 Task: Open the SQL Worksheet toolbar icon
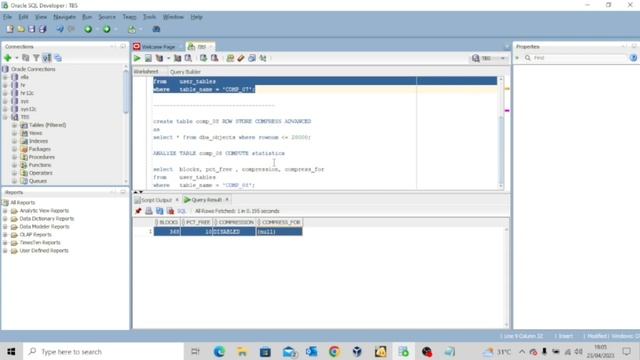tap(132, 29)
